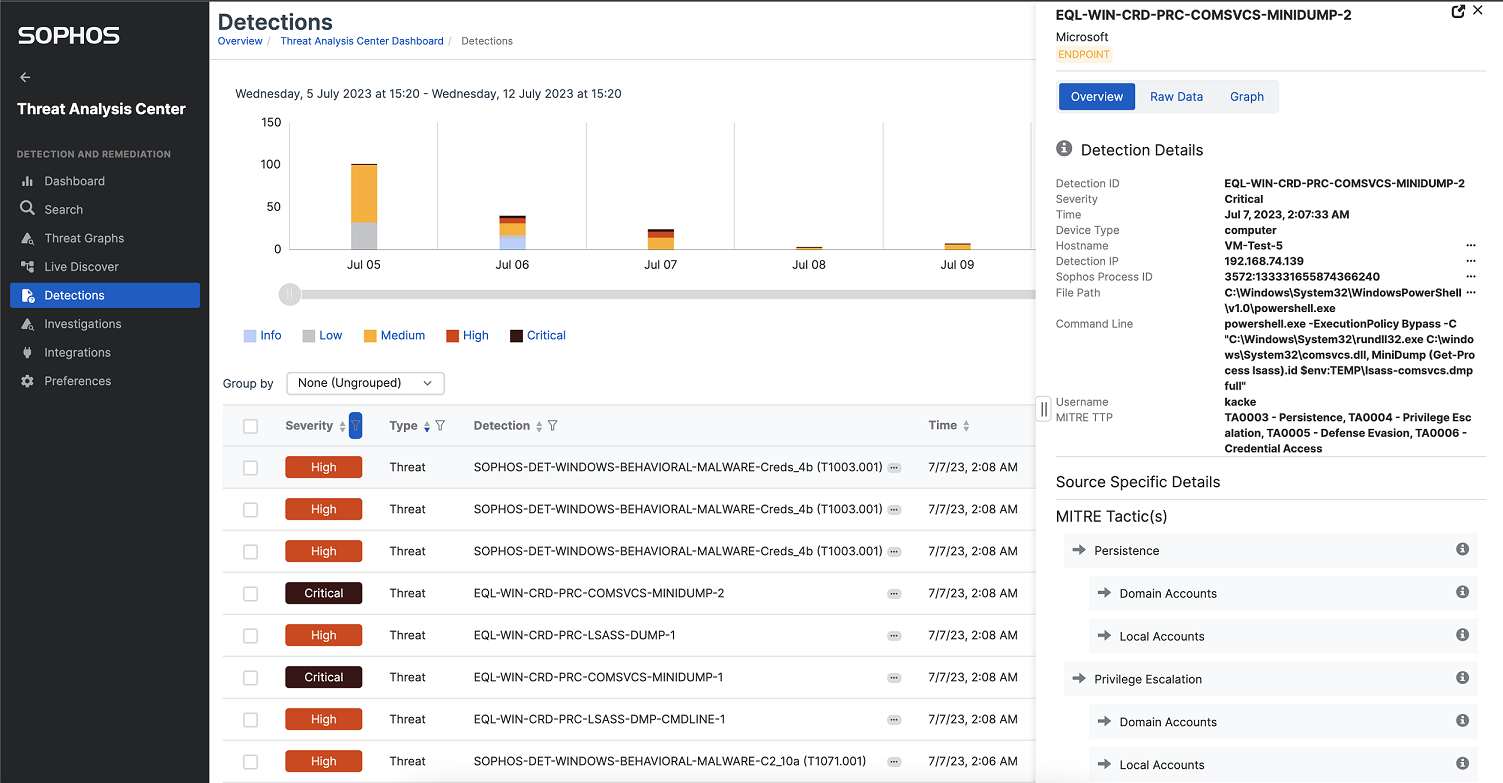Screen dimensions: 1503x783
Task: Click the Detection column filter funnel icon
Action: [x=553, y=426]
